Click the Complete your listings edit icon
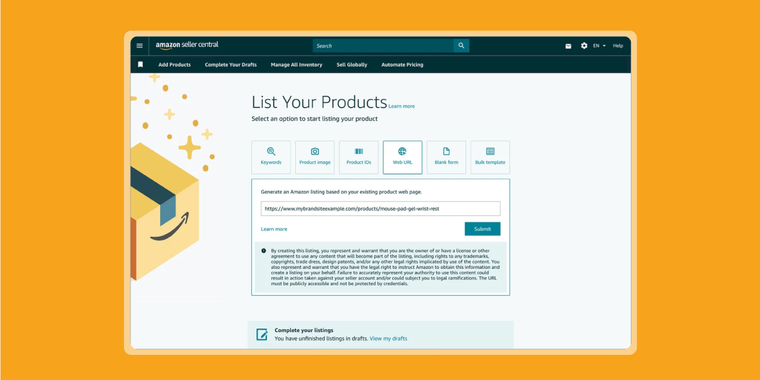Image resolution: width=760 pixels, height=380 pixels. pyautogui.click(x=262, y=334)
